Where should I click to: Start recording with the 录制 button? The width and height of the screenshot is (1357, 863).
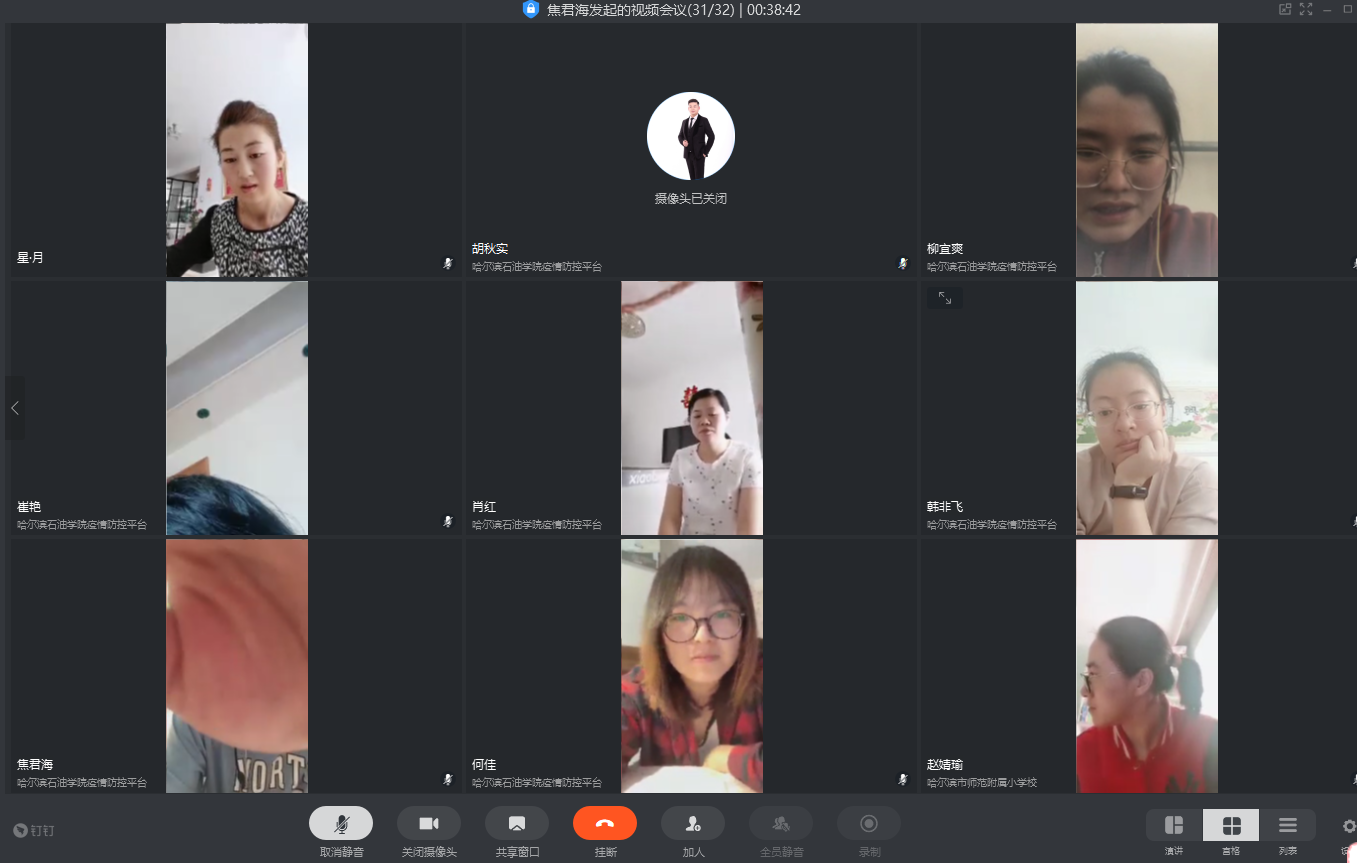point(869,823)
